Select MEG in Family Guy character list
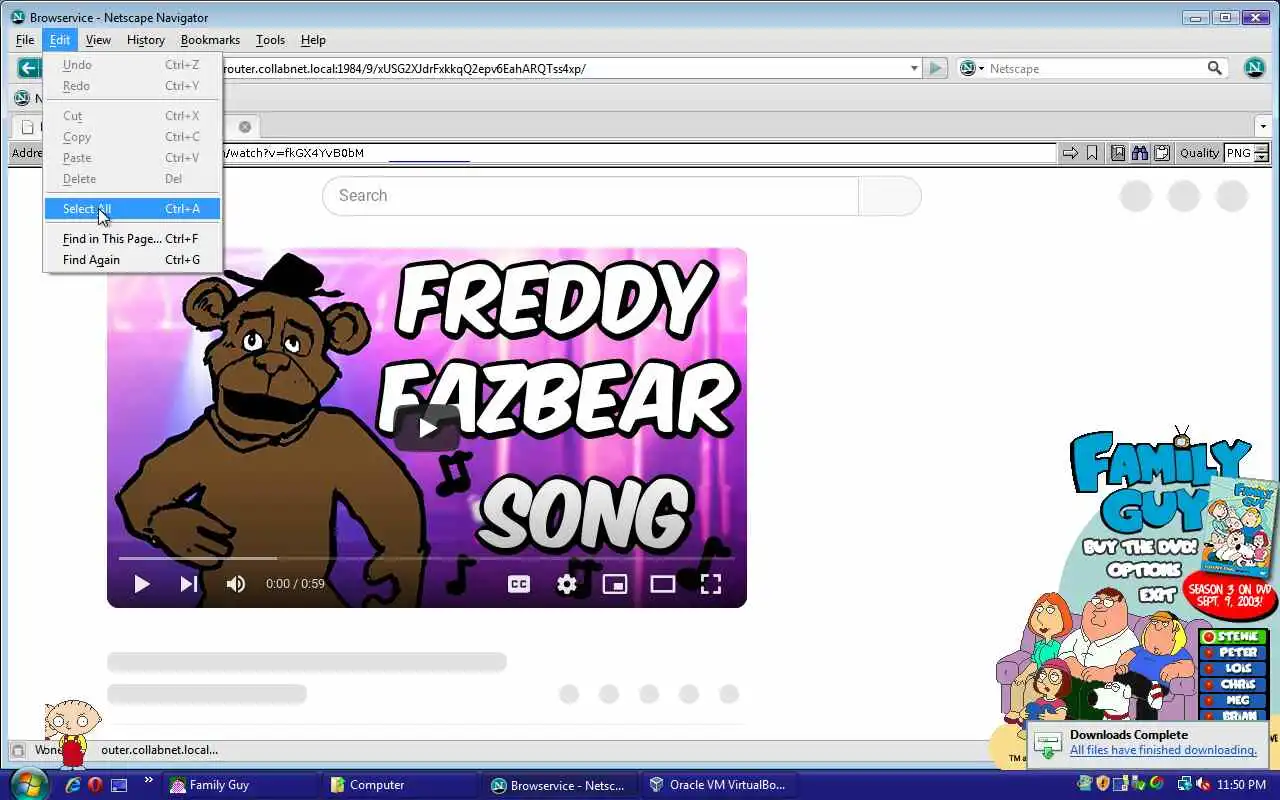The image size is (1280, 800). pos(1233,701)
